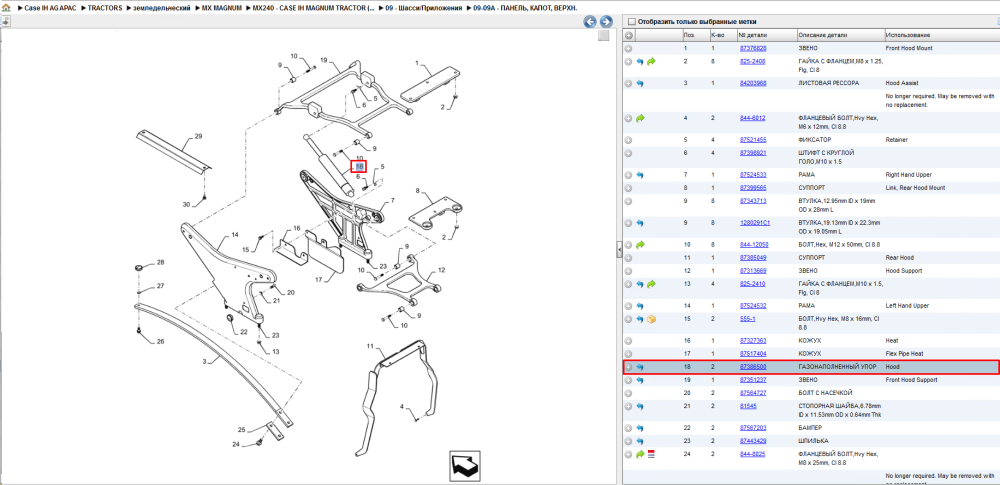Image resolution: width=1000 pixels, height=485 pixels.
Task: Click the blue arrow icon for part 81545
Action: pos(640,407)
